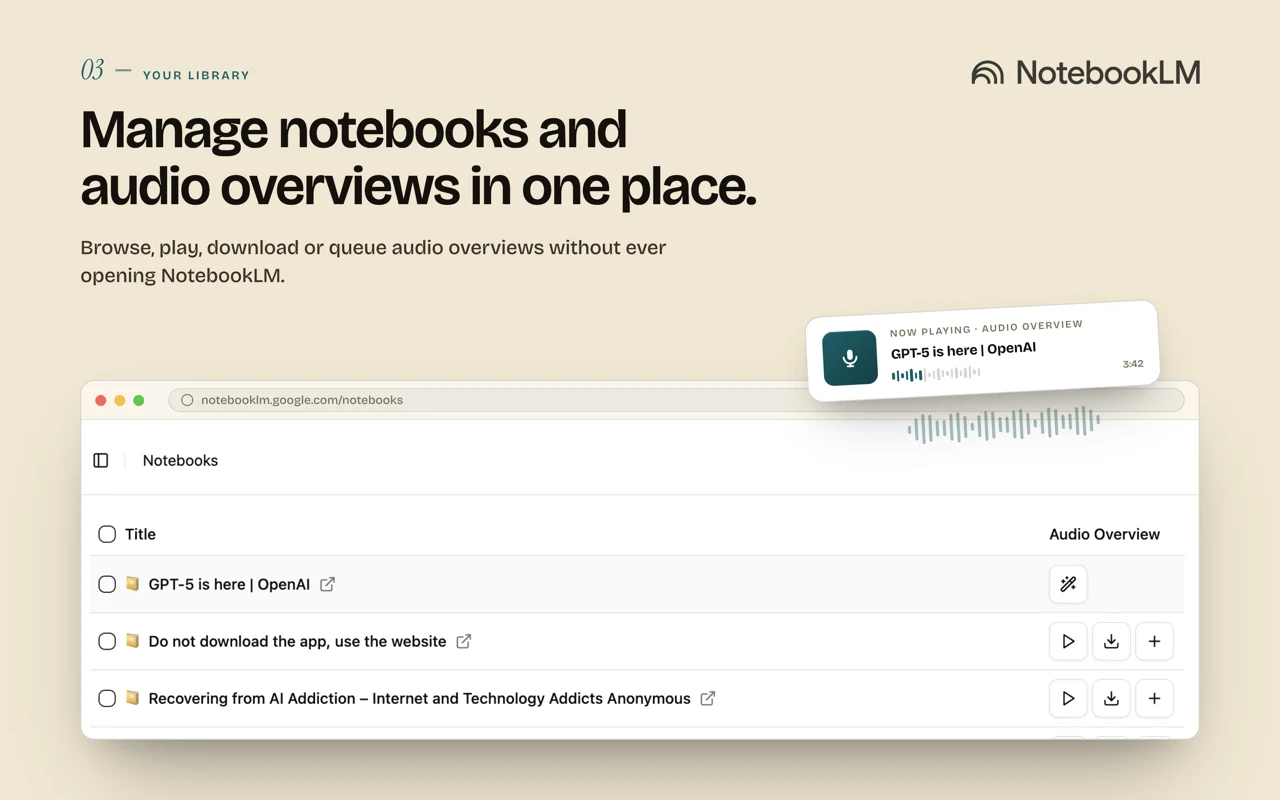This screenshot has height=800, width=1280.
Task: Open Recovering from AI Addiction notebook title
Action: click(x=419, y=698)
